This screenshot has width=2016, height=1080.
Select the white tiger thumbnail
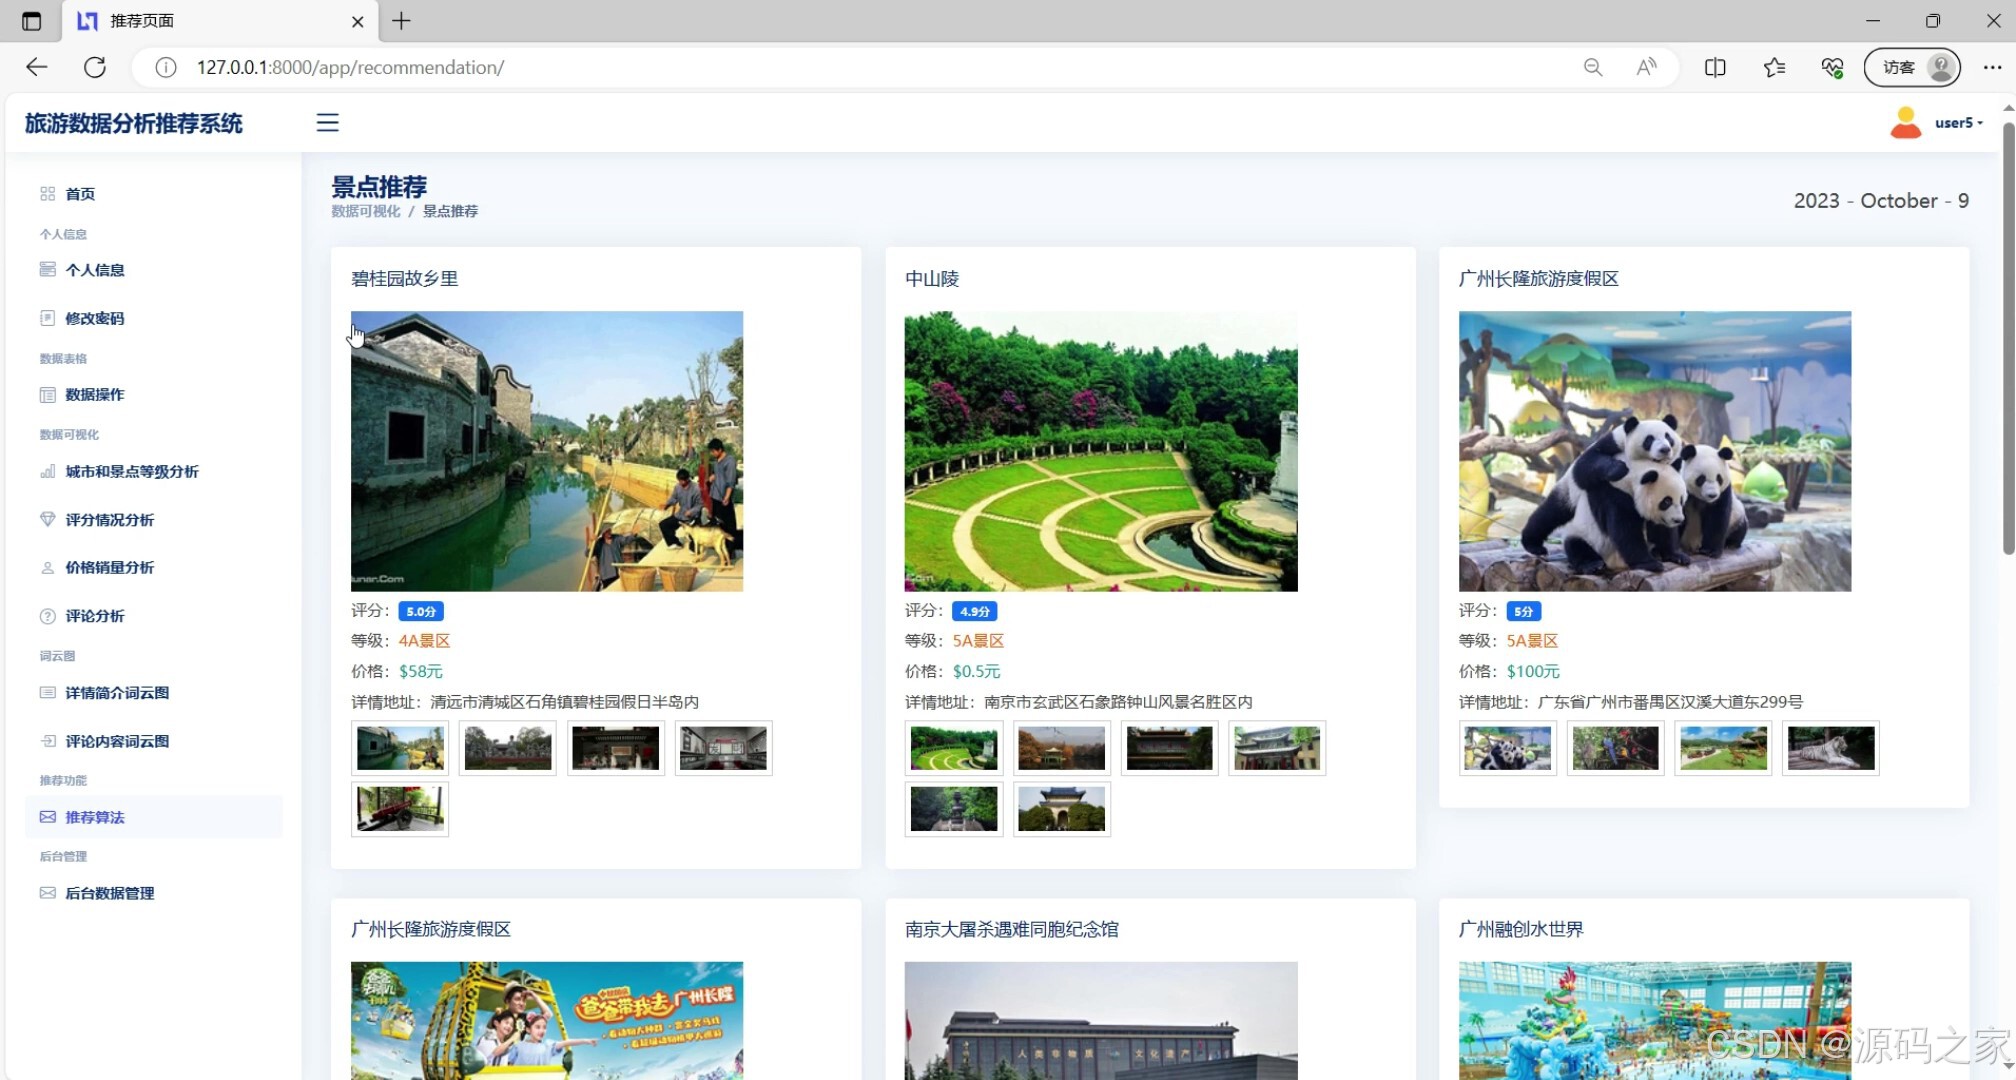tap(1831, 748)
